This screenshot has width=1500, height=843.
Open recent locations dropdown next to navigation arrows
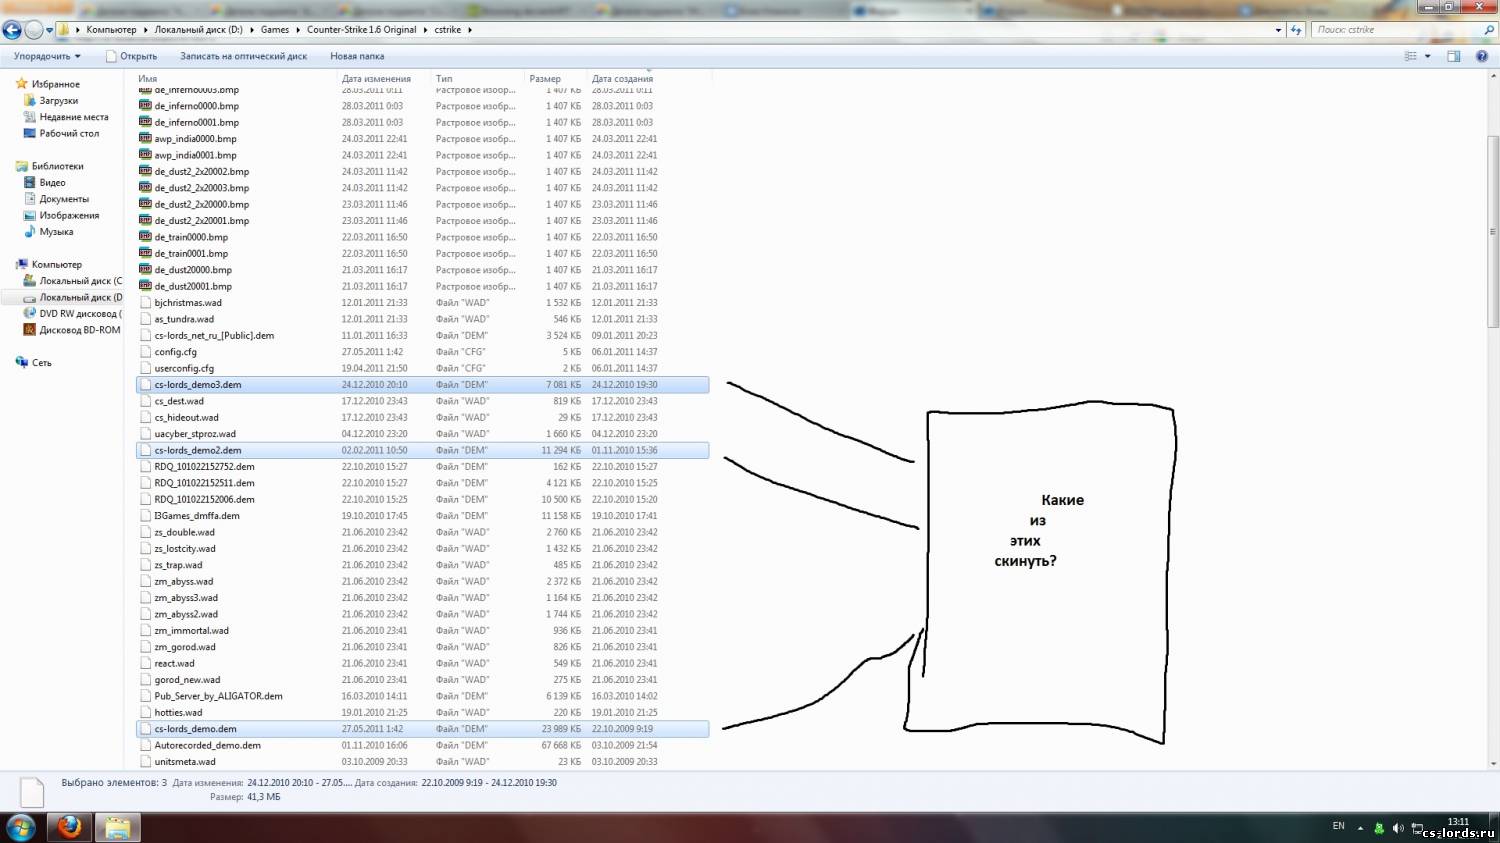[50, 30]
